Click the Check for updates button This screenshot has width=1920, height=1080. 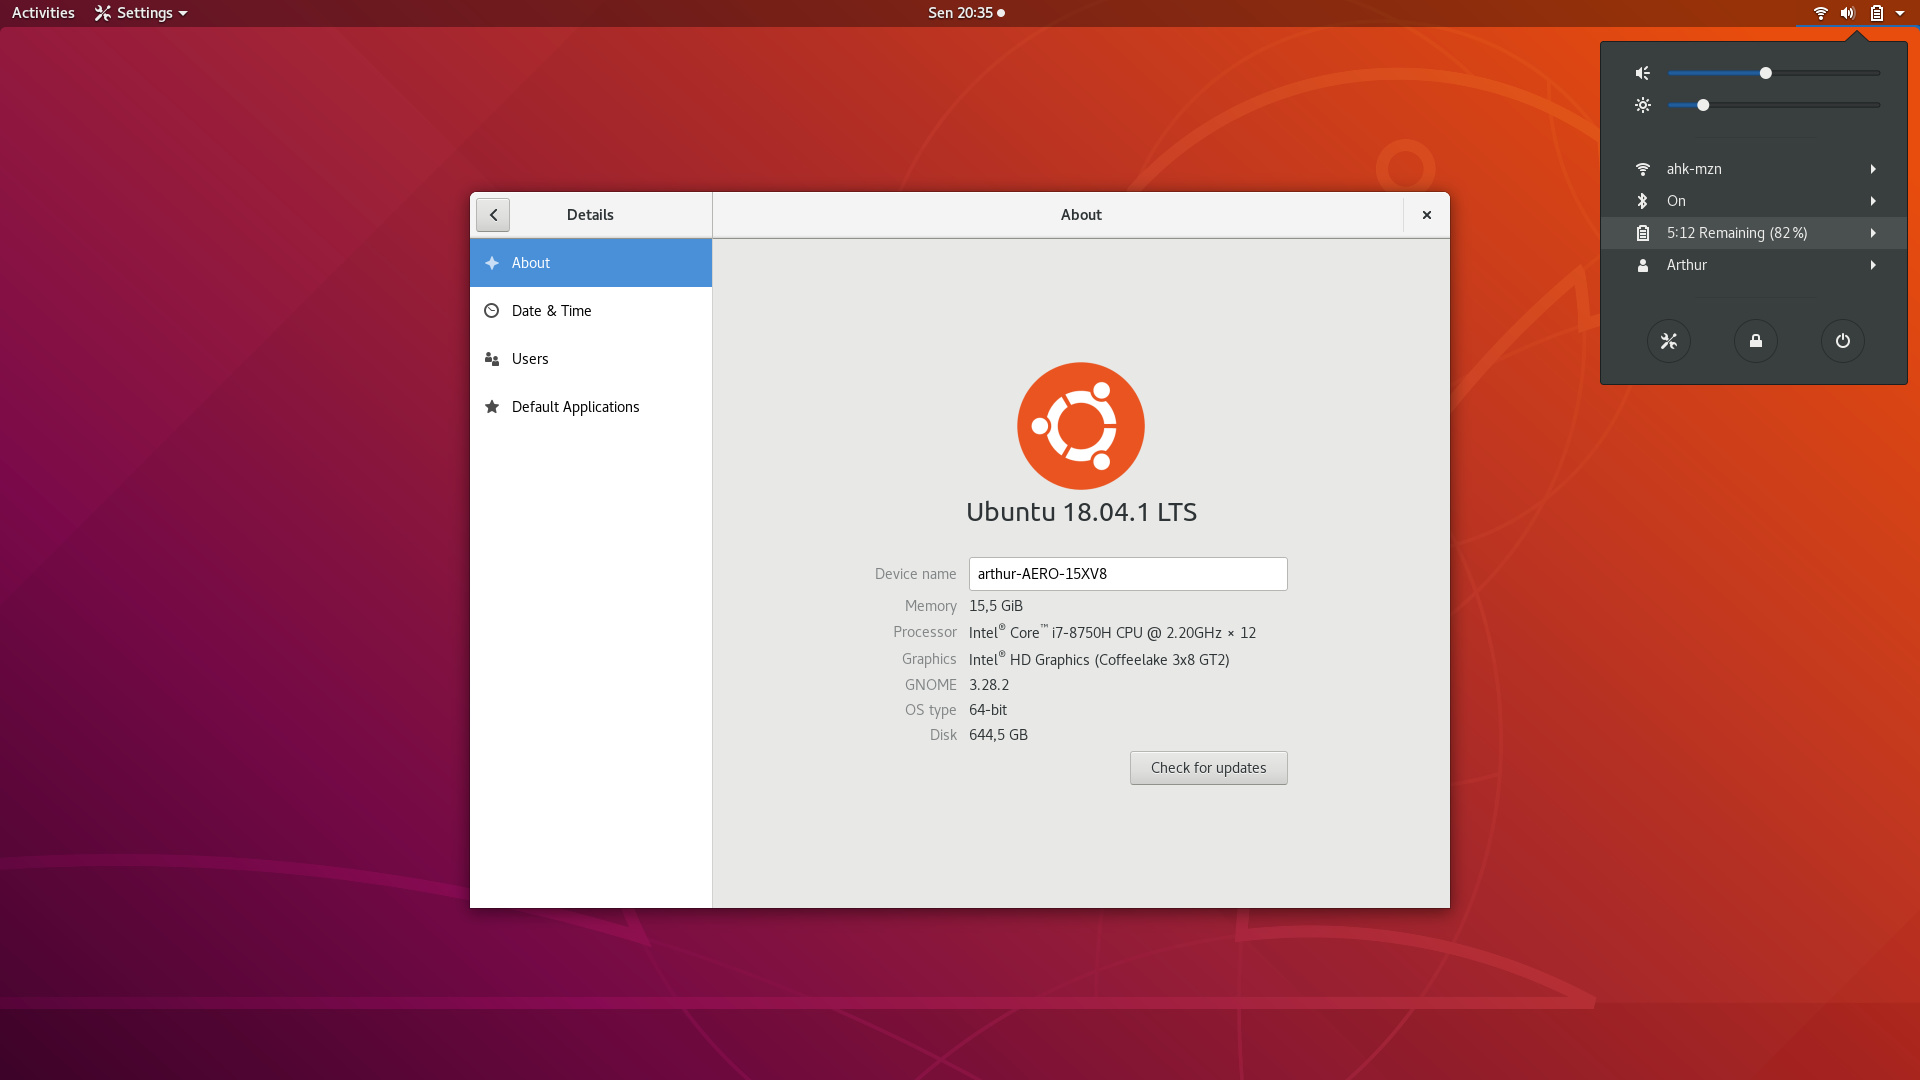(x=1208, y=768)
